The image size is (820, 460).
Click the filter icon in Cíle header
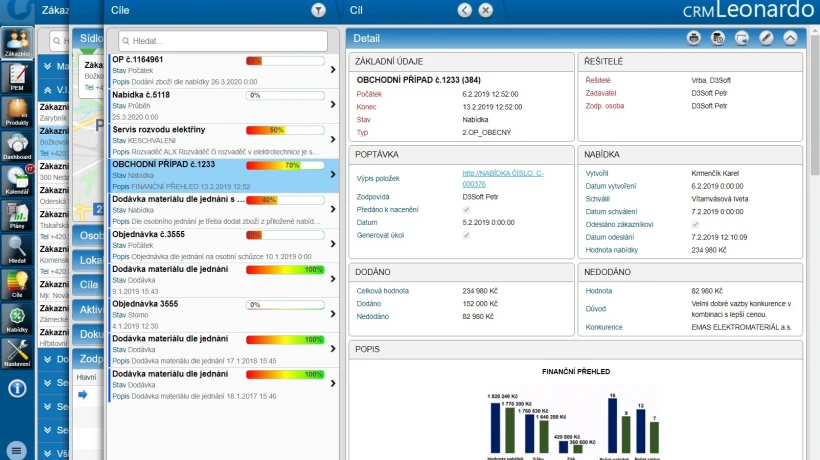coord(318,10)
